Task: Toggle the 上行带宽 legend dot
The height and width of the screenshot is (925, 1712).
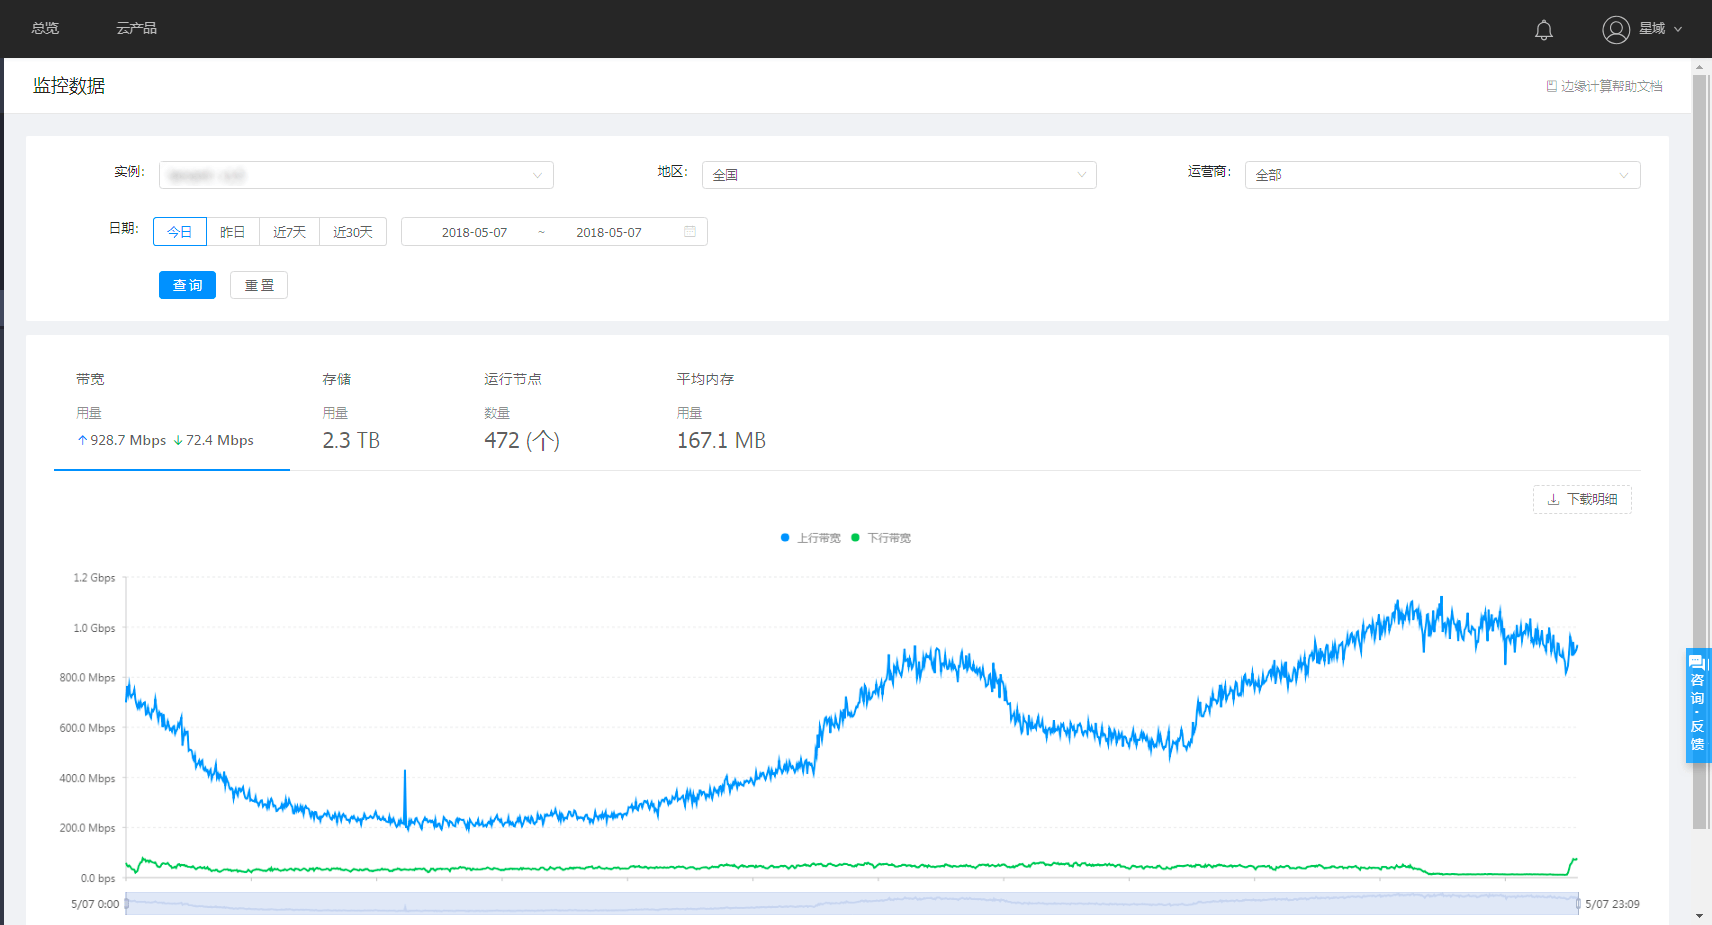Action: 785,538
